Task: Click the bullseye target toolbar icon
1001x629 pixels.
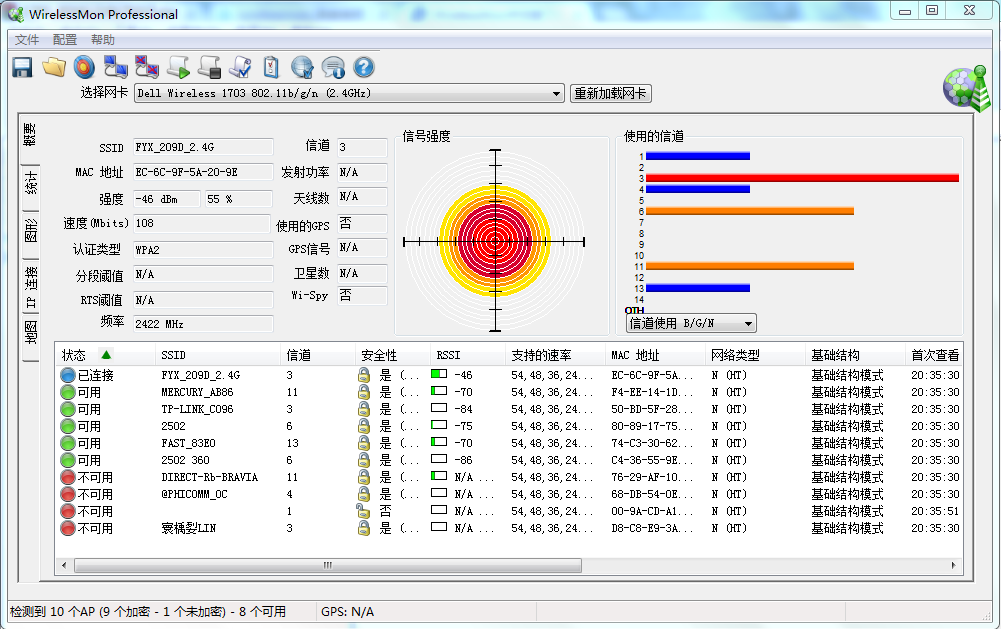Action: point(84,67)
